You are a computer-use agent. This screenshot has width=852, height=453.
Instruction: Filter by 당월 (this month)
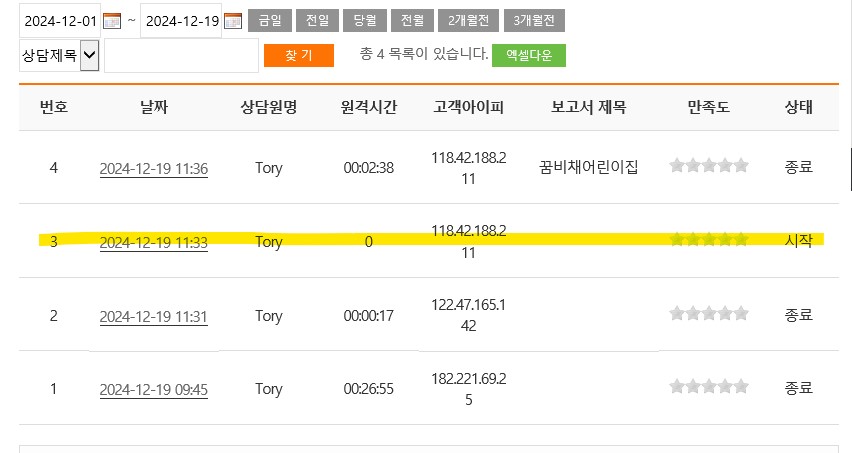coord(364,21)
